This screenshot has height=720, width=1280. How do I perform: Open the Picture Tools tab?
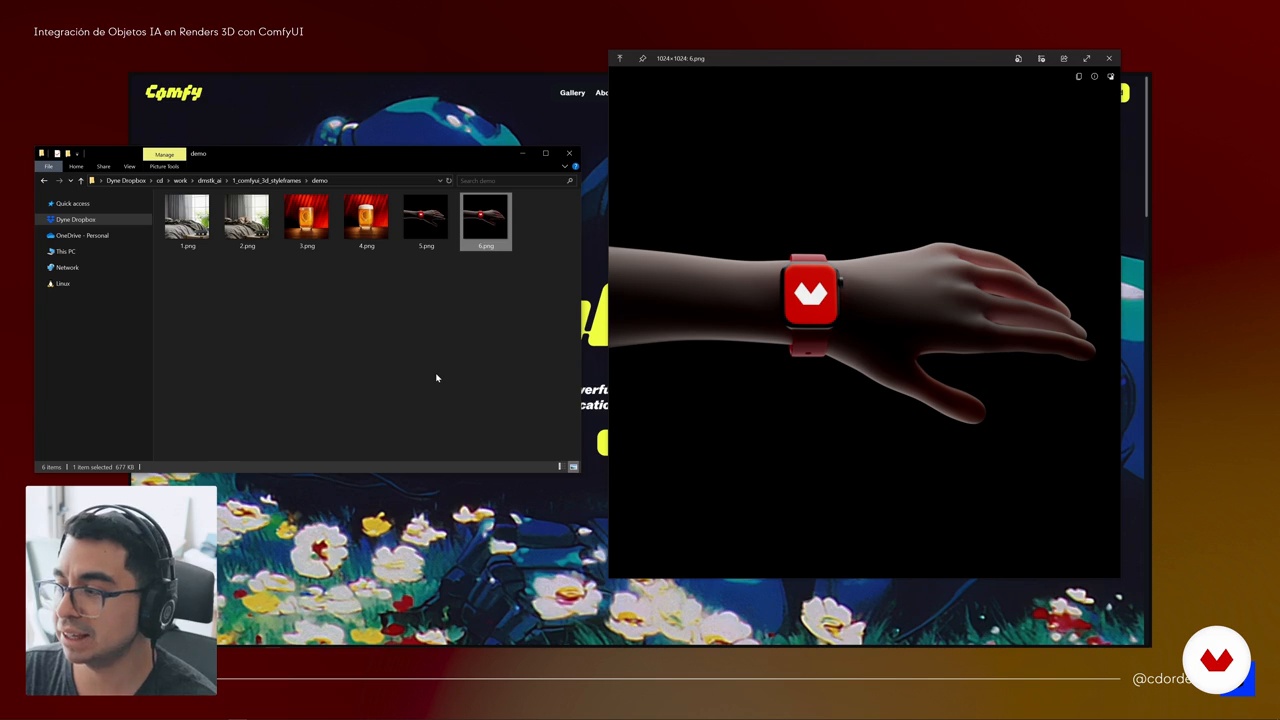164,166
